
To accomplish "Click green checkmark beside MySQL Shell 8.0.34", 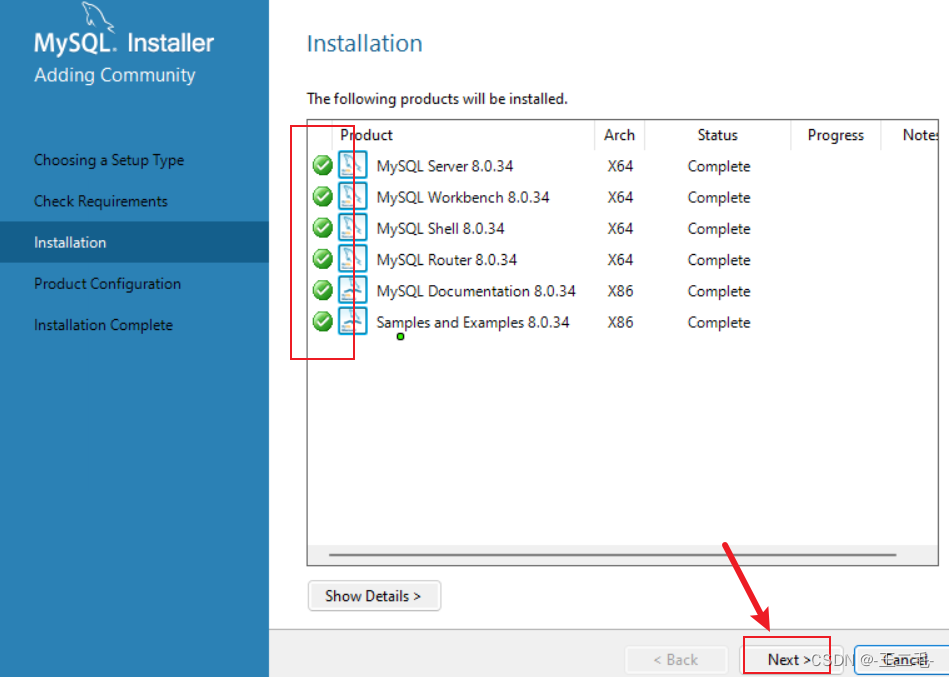I will pyautogui.click(x=323, y=228).
